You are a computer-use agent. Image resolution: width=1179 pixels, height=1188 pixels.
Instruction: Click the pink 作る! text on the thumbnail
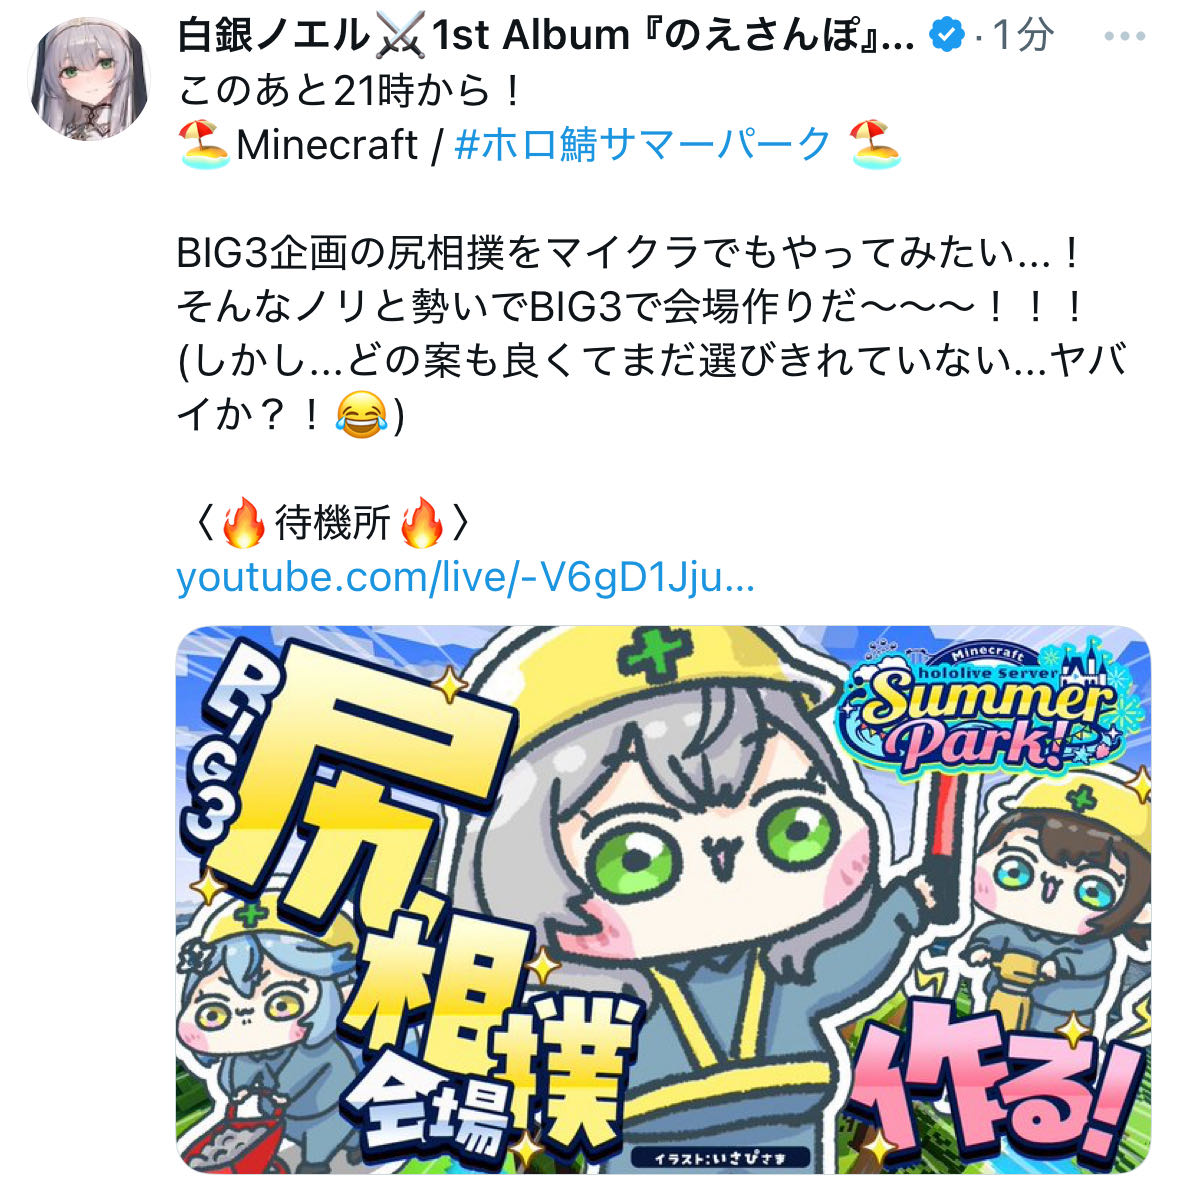(x=993, y=1091)
